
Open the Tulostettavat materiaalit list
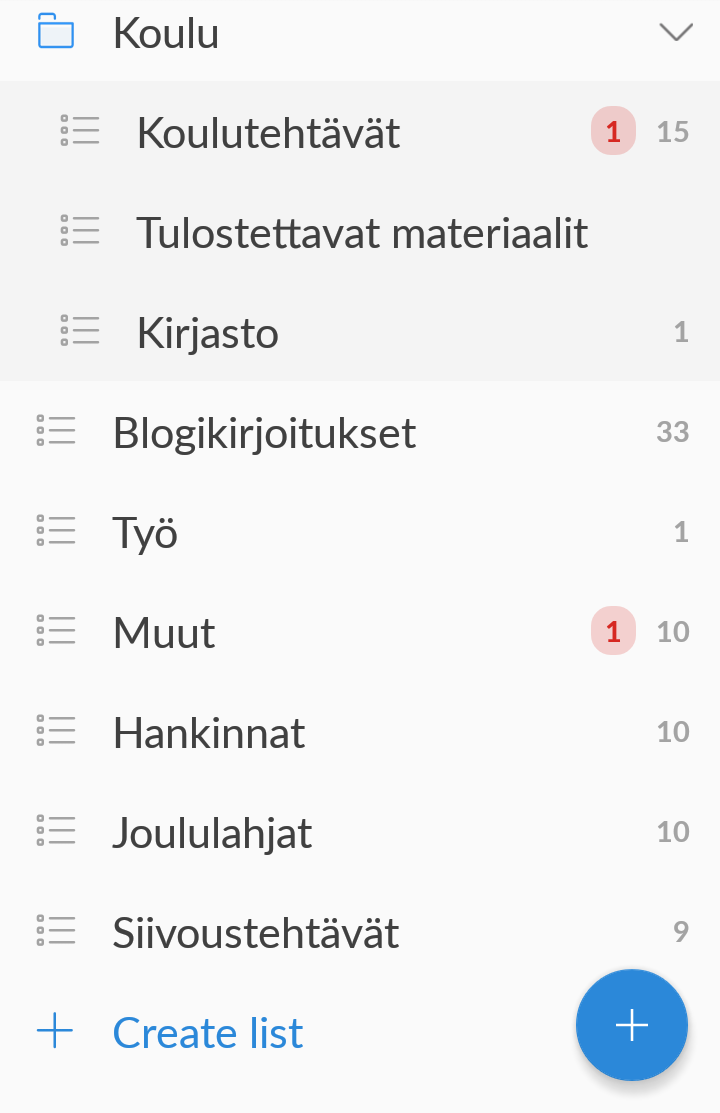pyautogui.click(x=362, y=233)
